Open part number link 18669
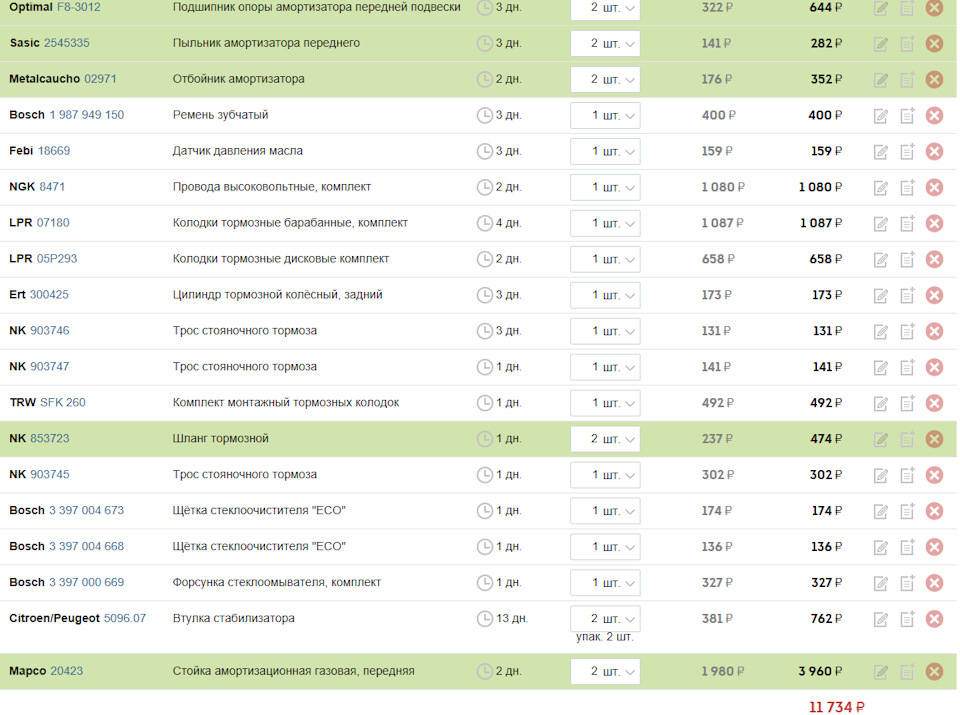This screenshot has width=960, height=715. point(54,151)
